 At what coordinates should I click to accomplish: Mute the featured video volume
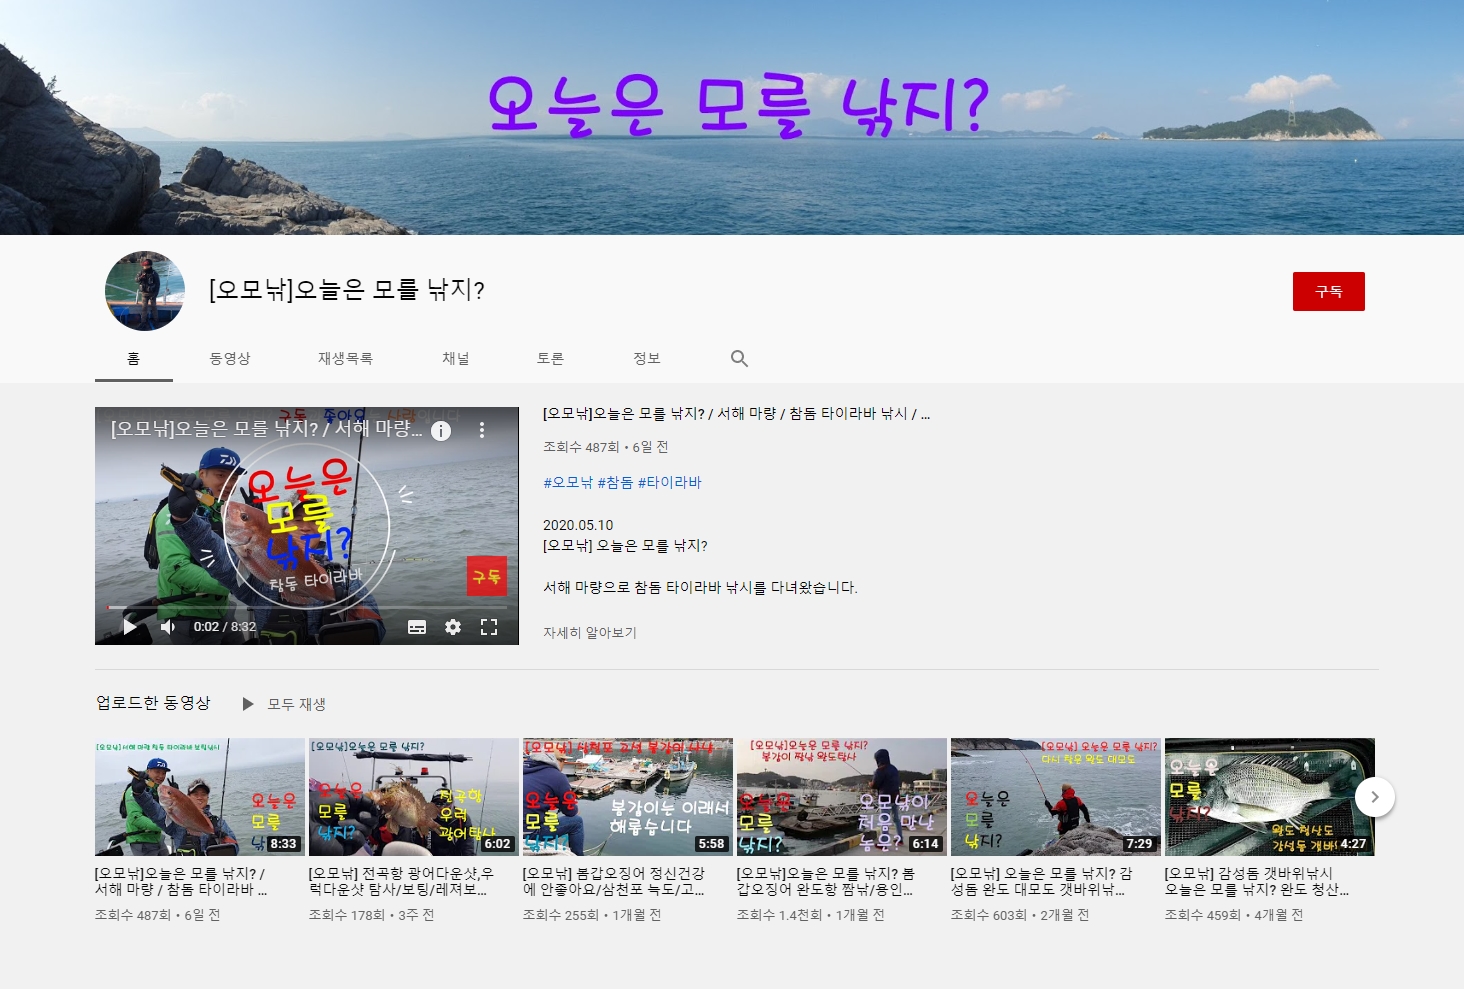coord(168,627)
